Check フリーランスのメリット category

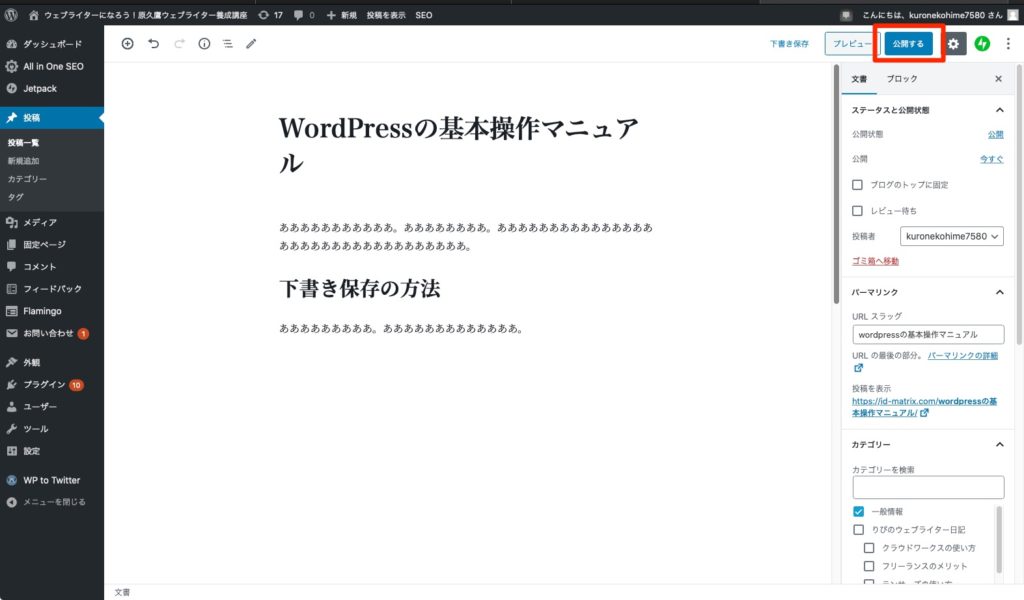pyautogui.click(x=869, y=566)
